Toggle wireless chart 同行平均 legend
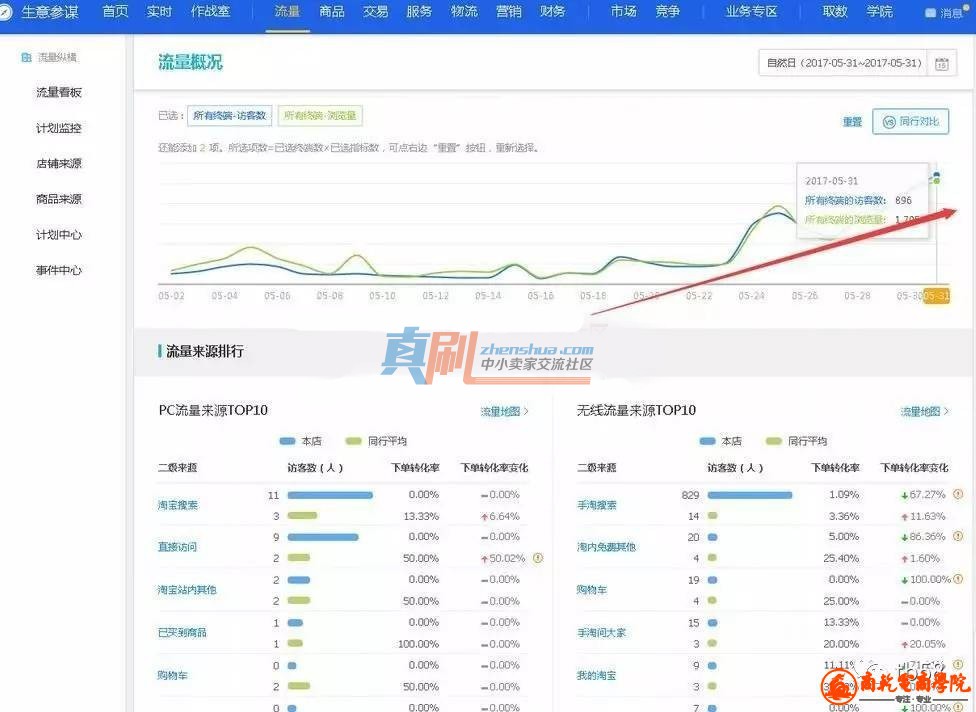Image resolution: width=976 pixels, height=712 pixels. tap(796, 441)
